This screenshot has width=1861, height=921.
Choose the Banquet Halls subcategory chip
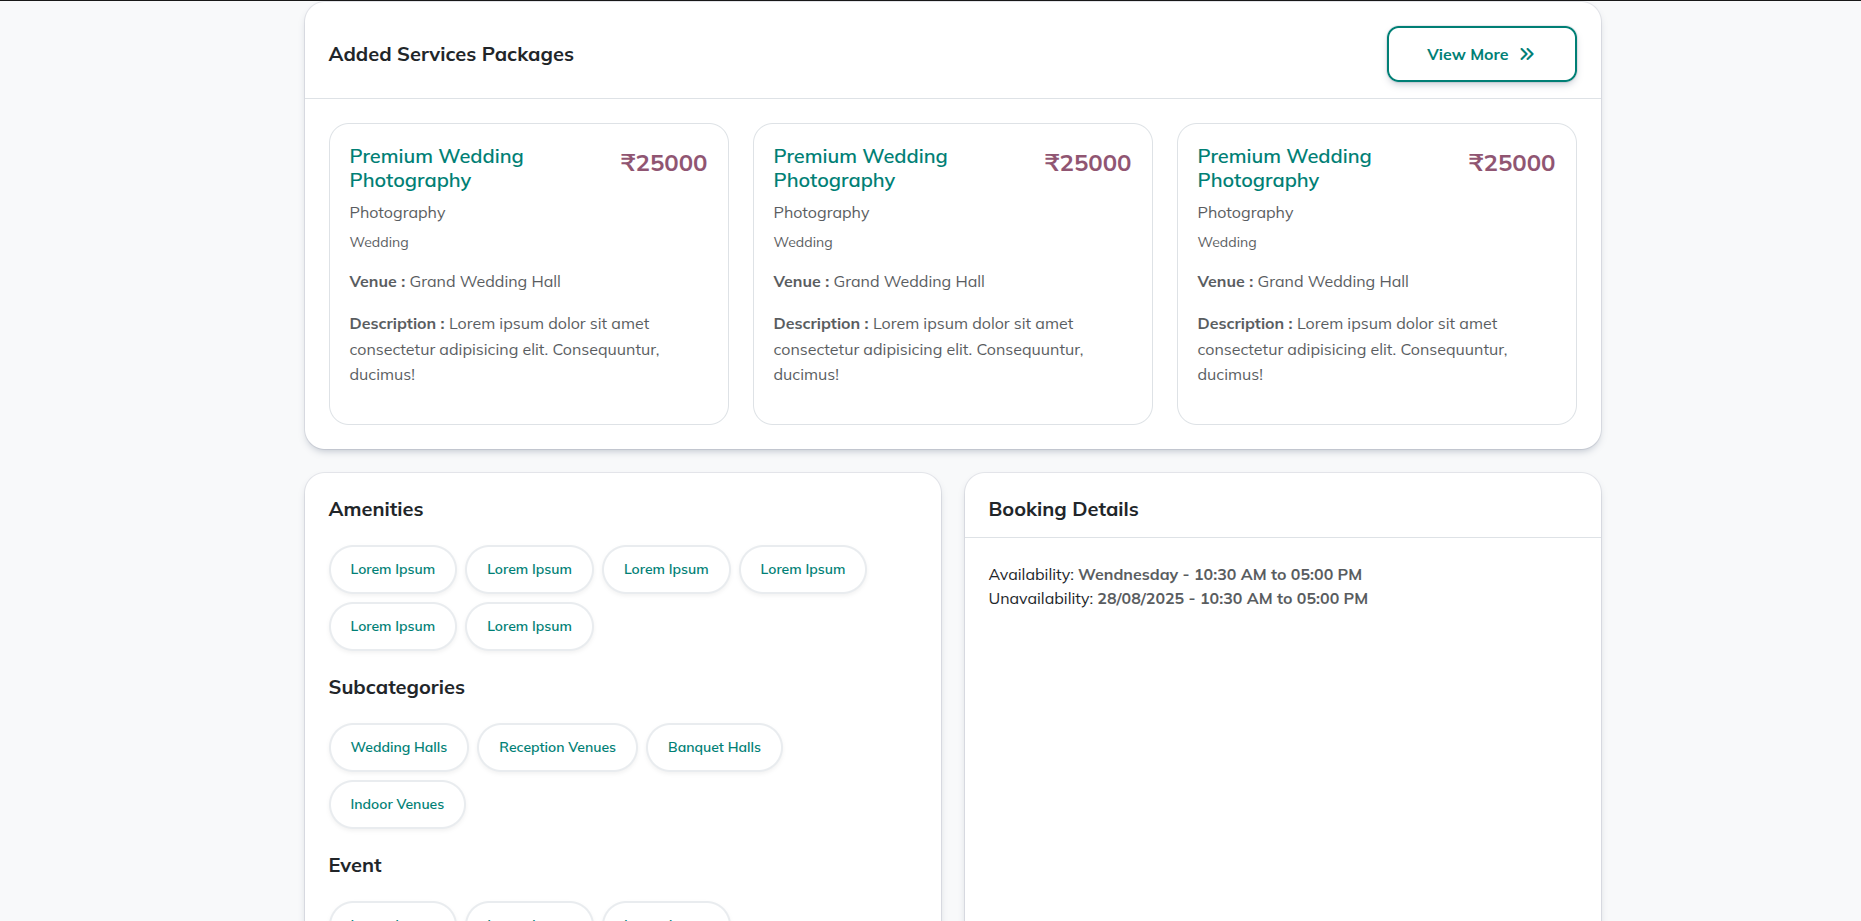coord(714,747)
